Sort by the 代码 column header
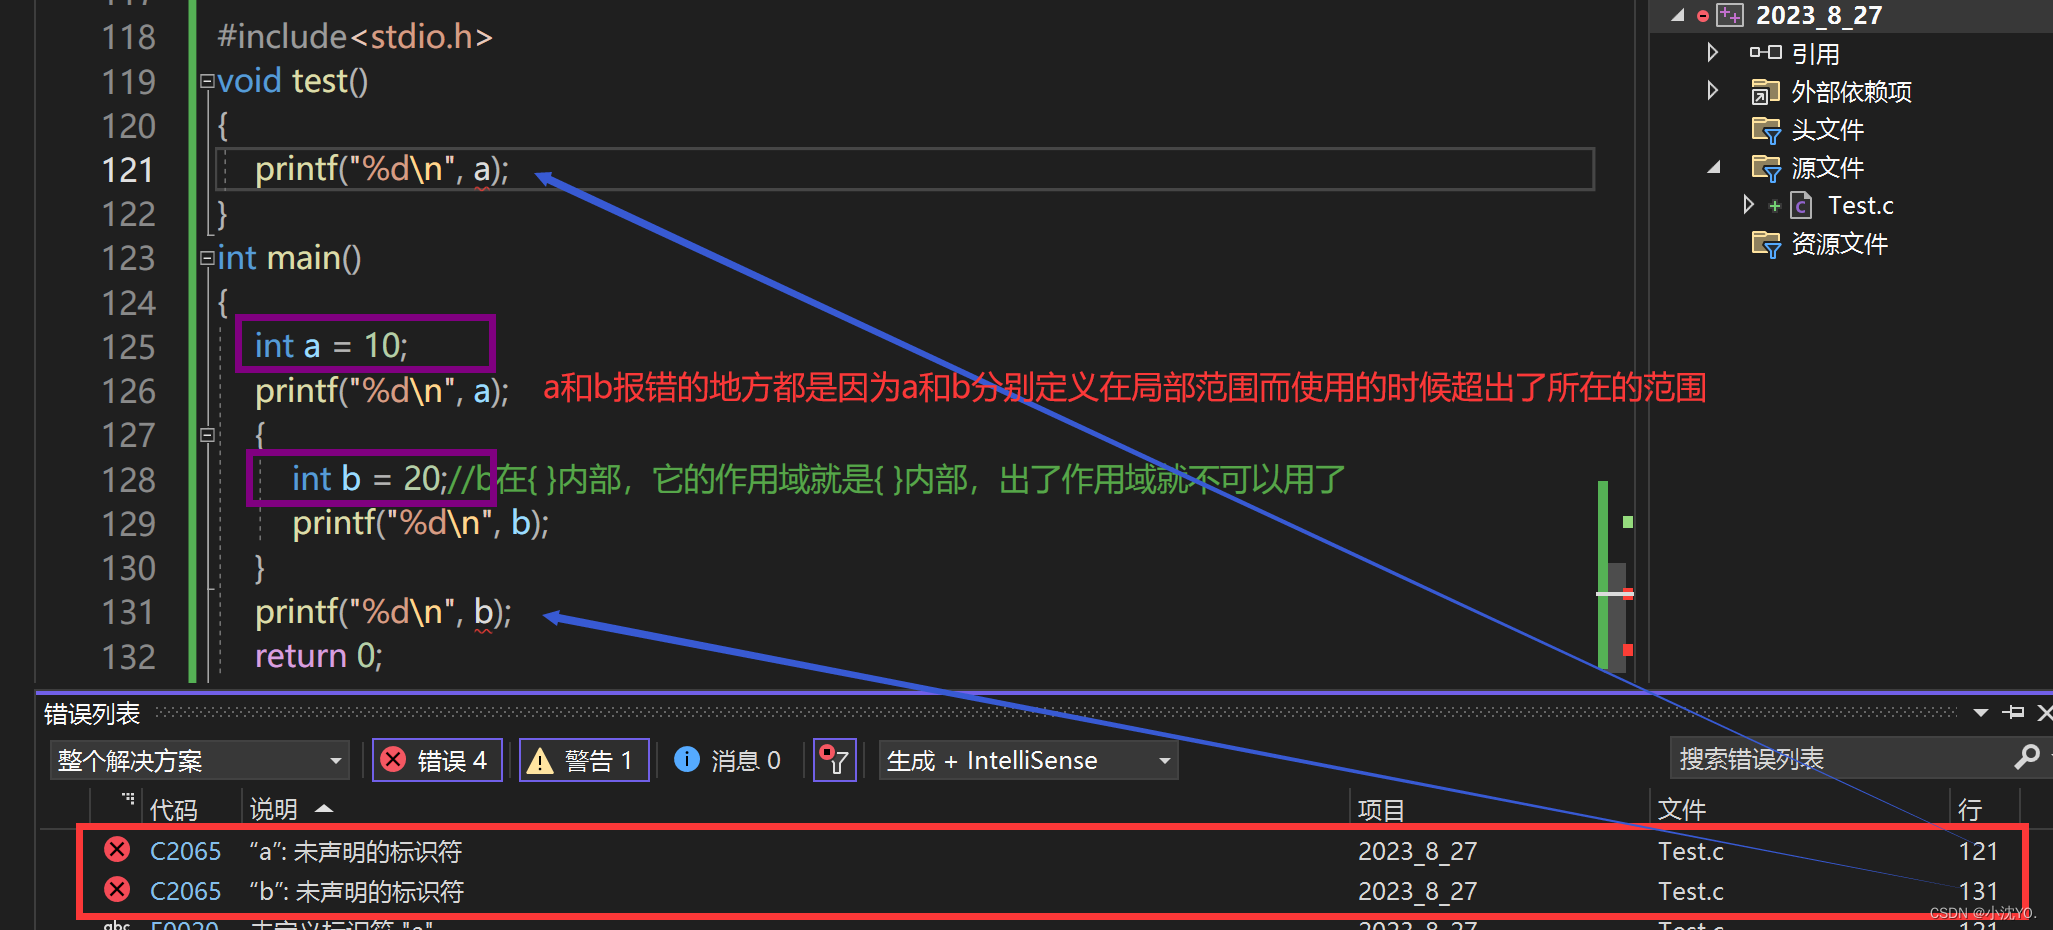2053x930 pixels. (173, 809)
